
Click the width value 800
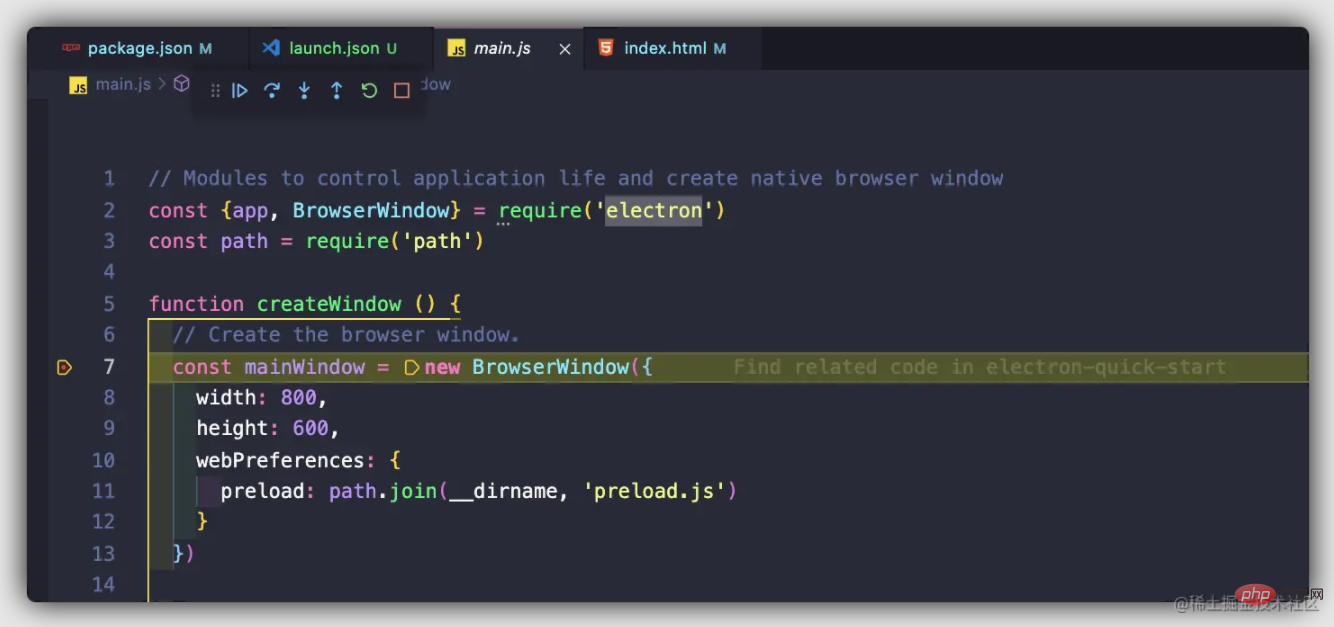pyautogui.click(x=299, y=398)
